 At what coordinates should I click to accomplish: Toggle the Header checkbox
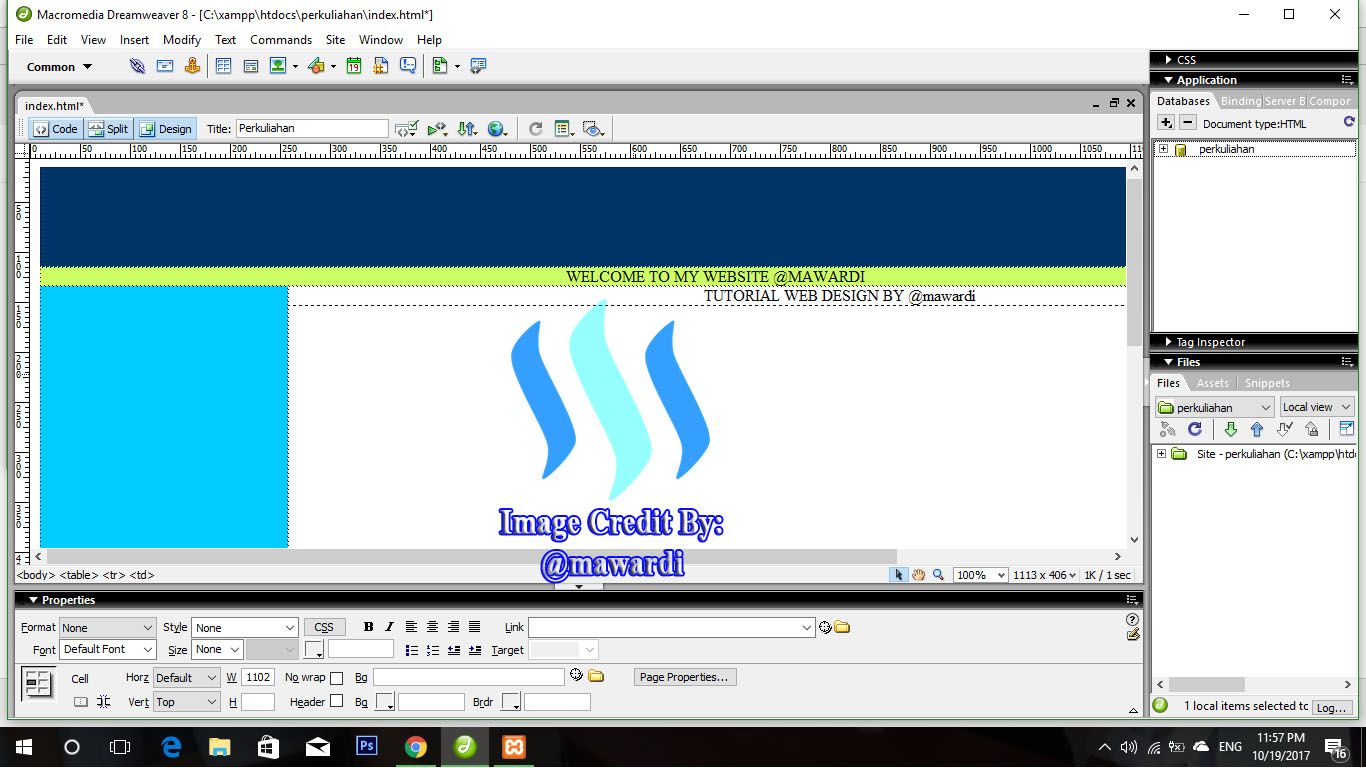pos(336,701)
